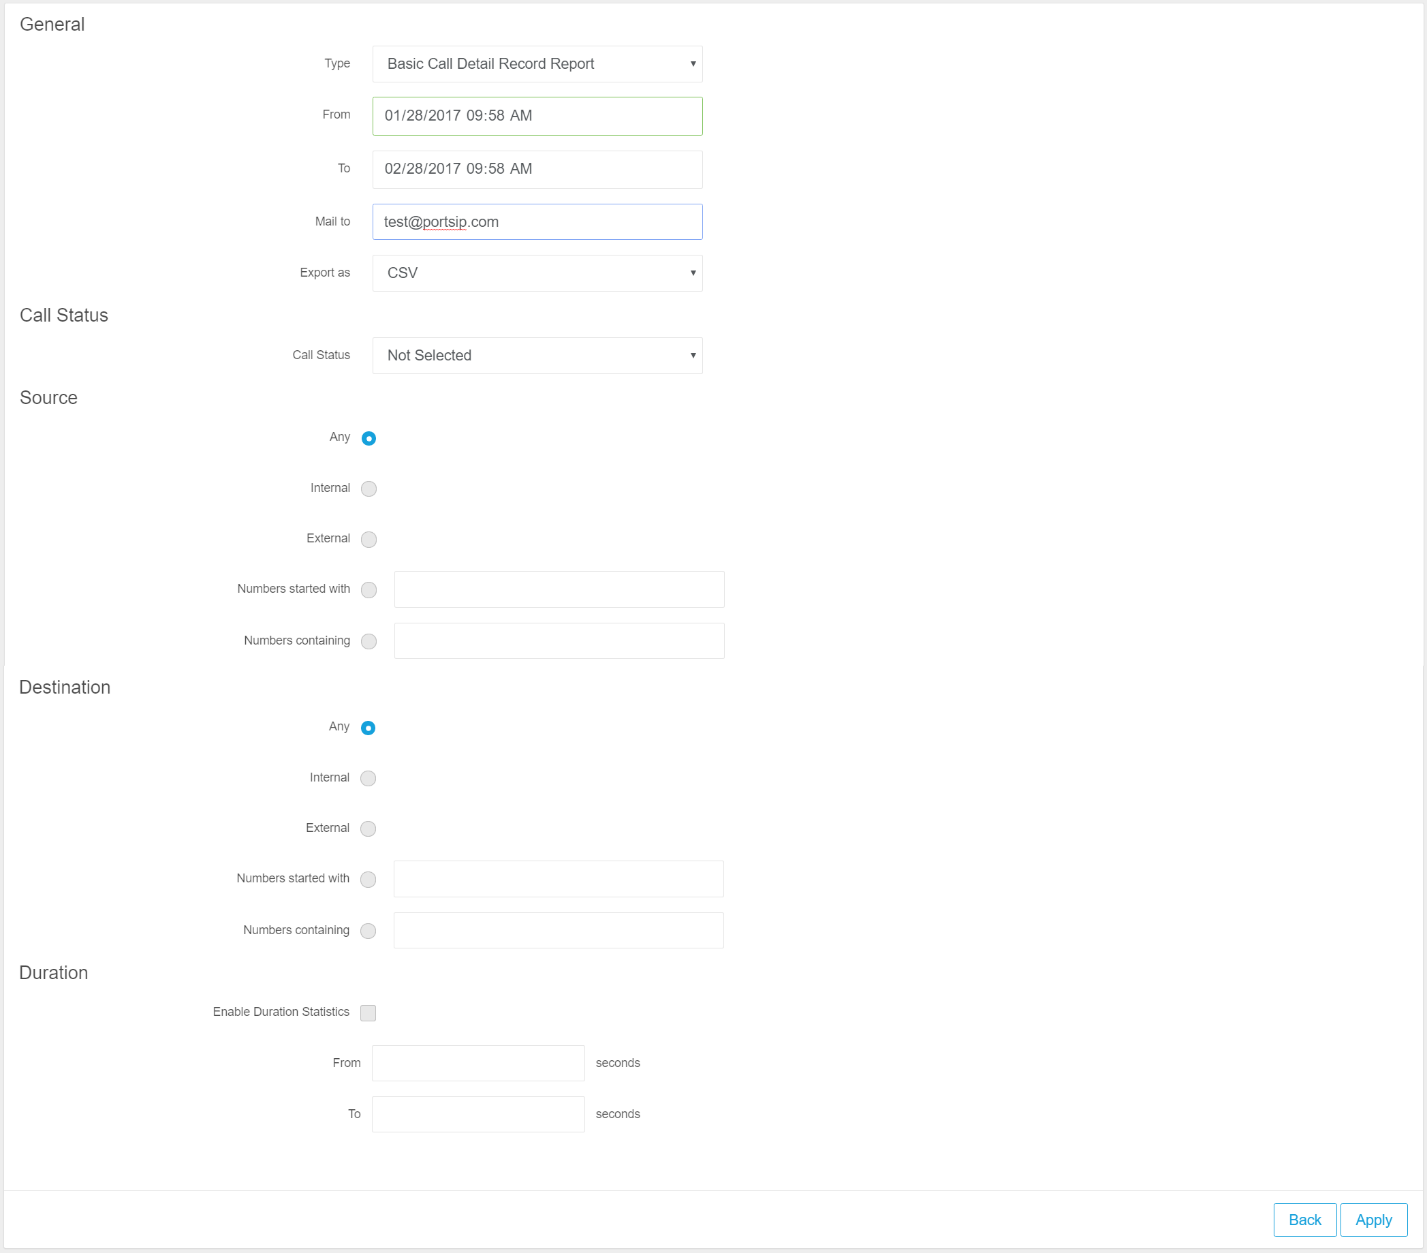The image size is (1427, 1253).
Task: Click the General To date field
Action: coord(537,169)
